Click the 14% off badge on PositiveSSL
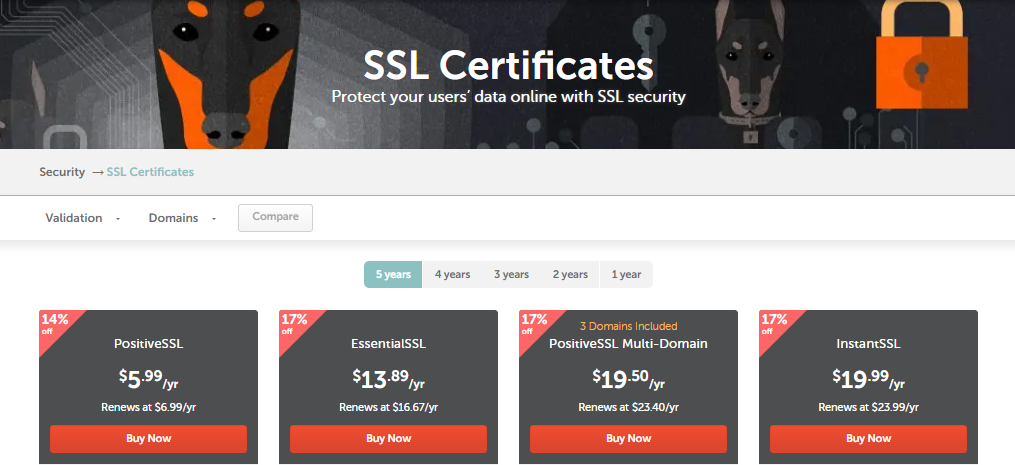 click(x=54, y=323)
